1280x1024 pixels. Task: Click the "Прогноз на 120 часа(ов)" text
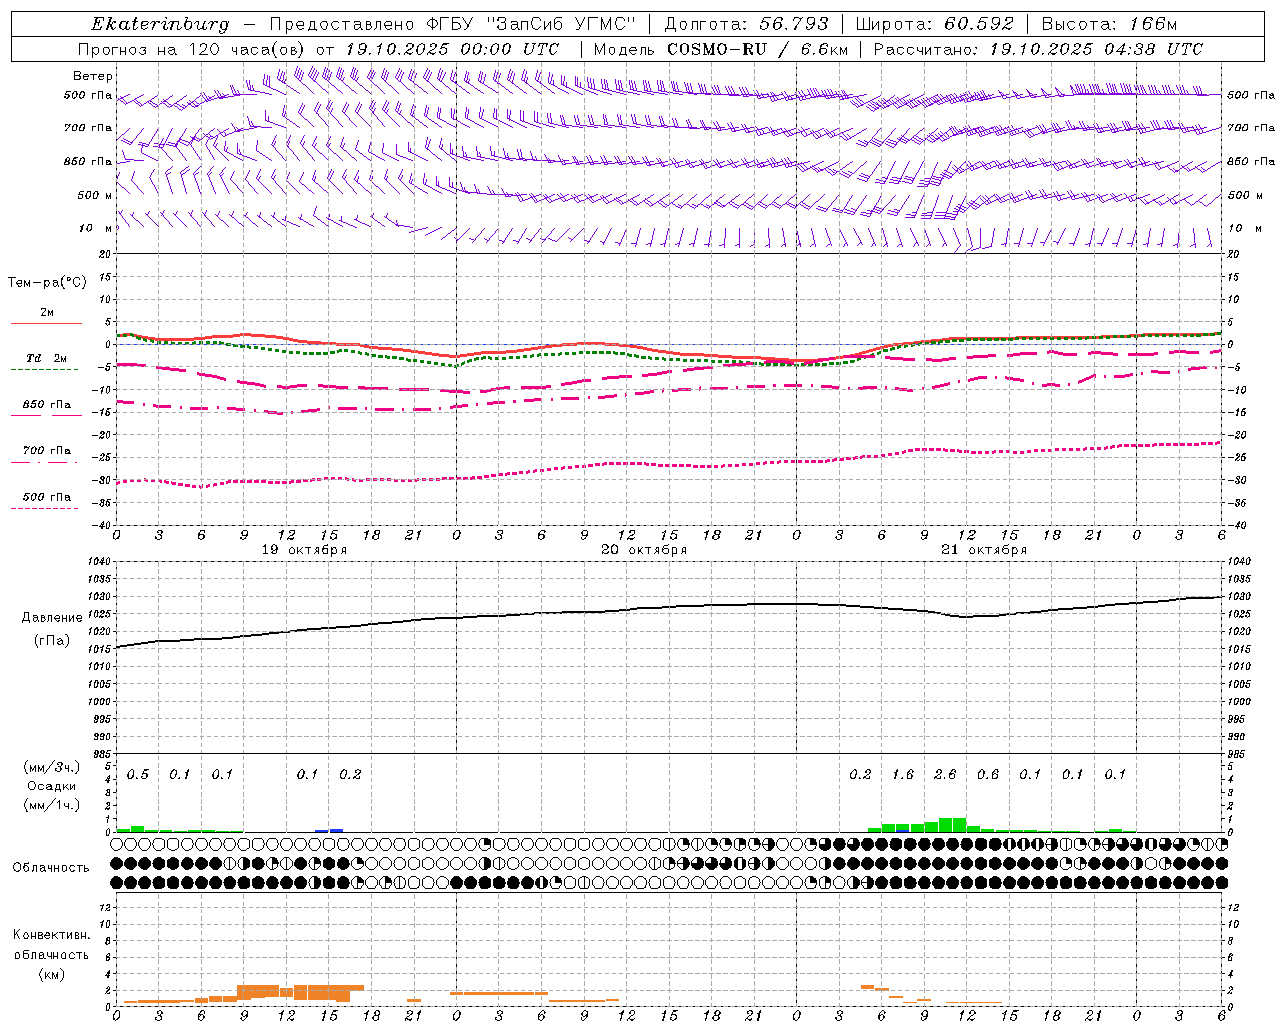[x=193, y=49]
